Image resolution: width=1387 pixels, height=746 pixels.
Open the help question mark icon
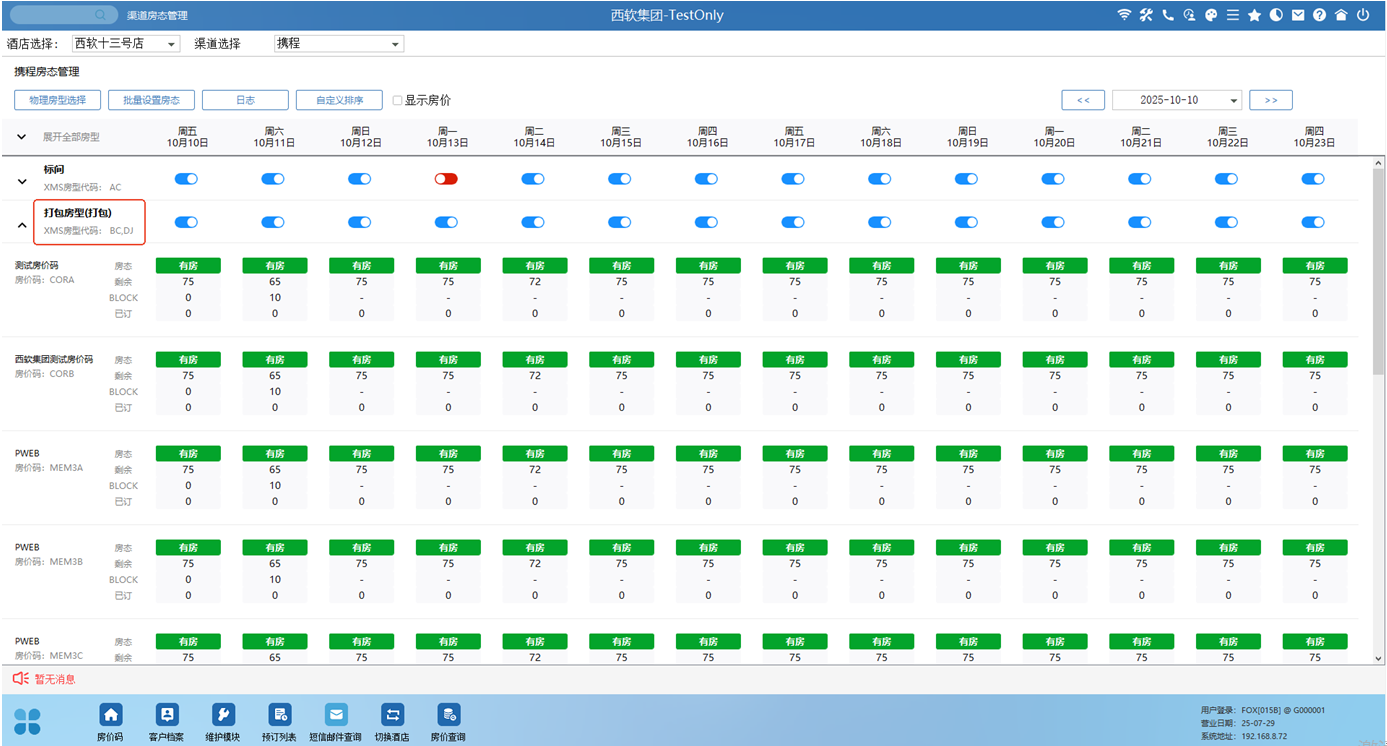click(1319, 15)
